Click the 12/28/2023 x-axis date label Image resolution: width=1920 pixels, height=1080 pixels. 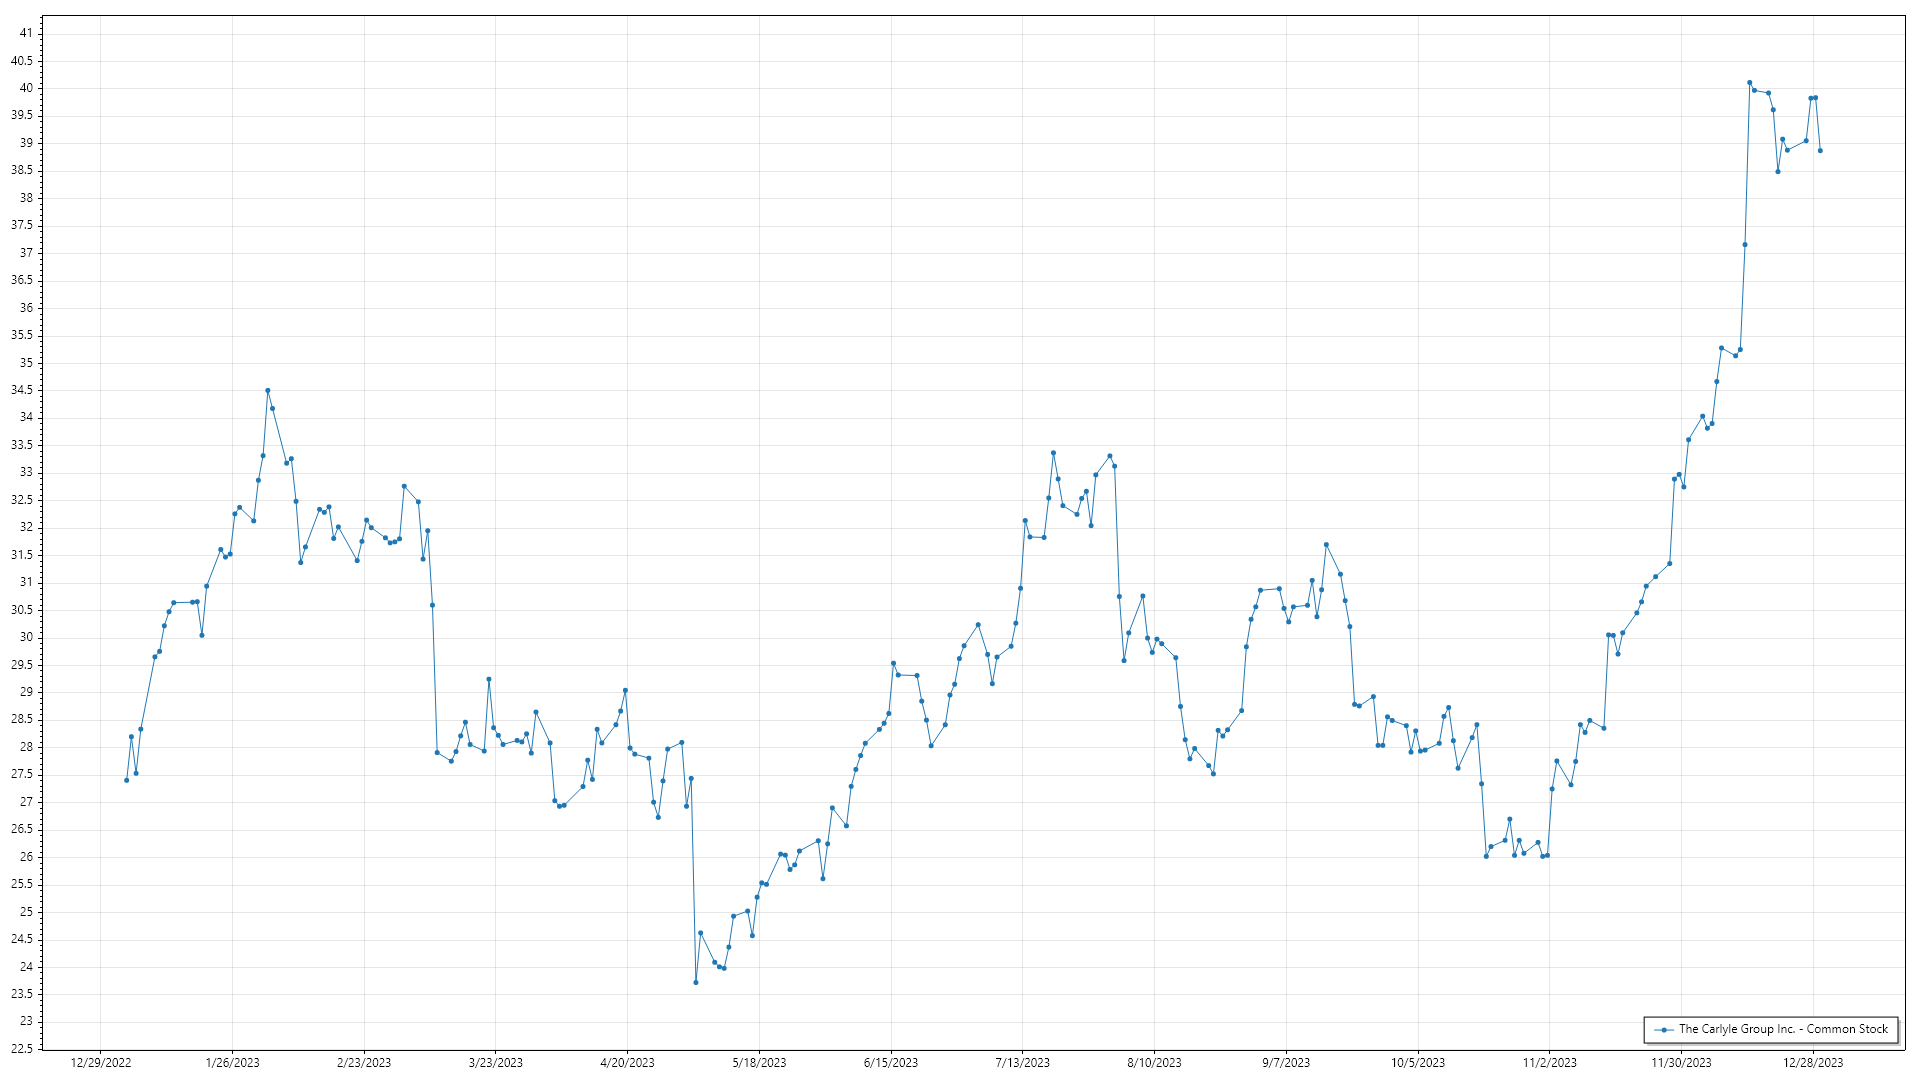pos(1813,1063)
